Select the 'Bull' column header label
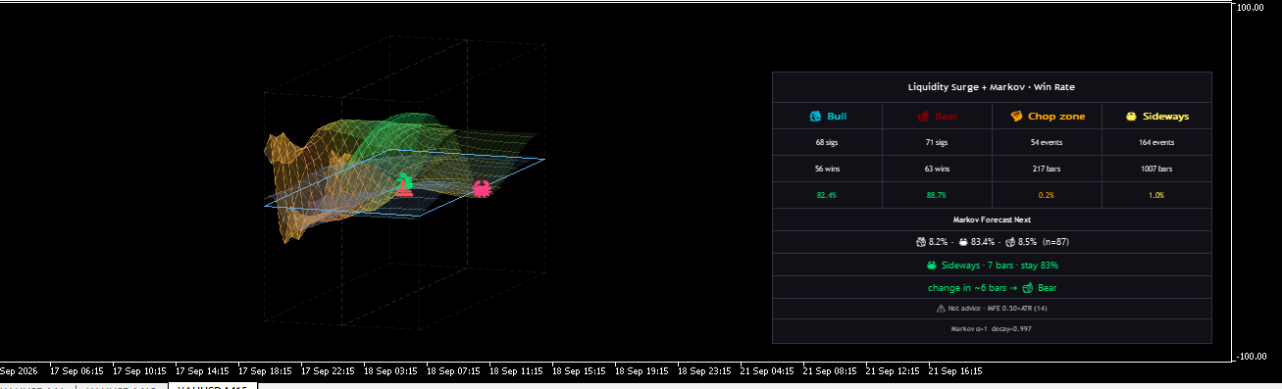 837,116
